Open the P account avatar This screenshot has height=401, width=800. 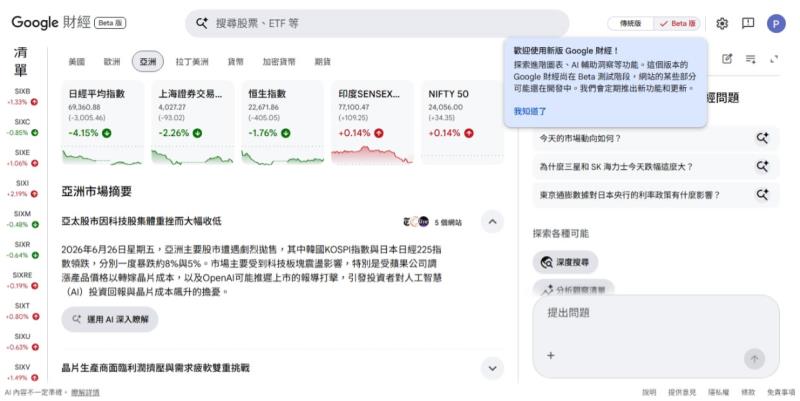[776, 23]
